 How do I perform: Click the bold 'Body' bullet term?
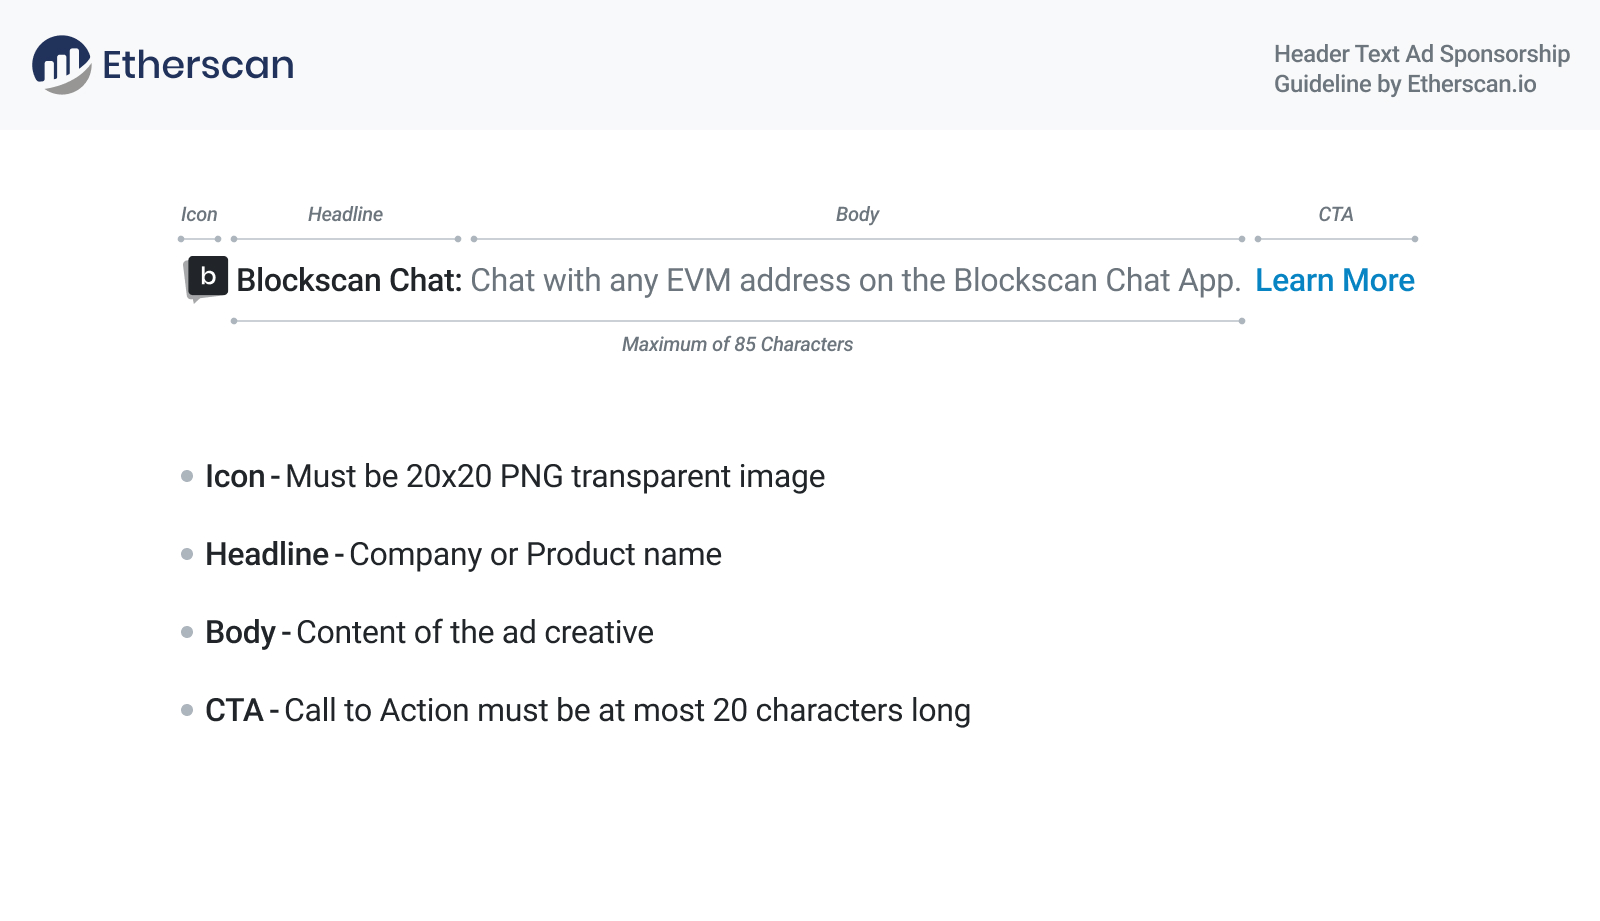pos(240,633)
